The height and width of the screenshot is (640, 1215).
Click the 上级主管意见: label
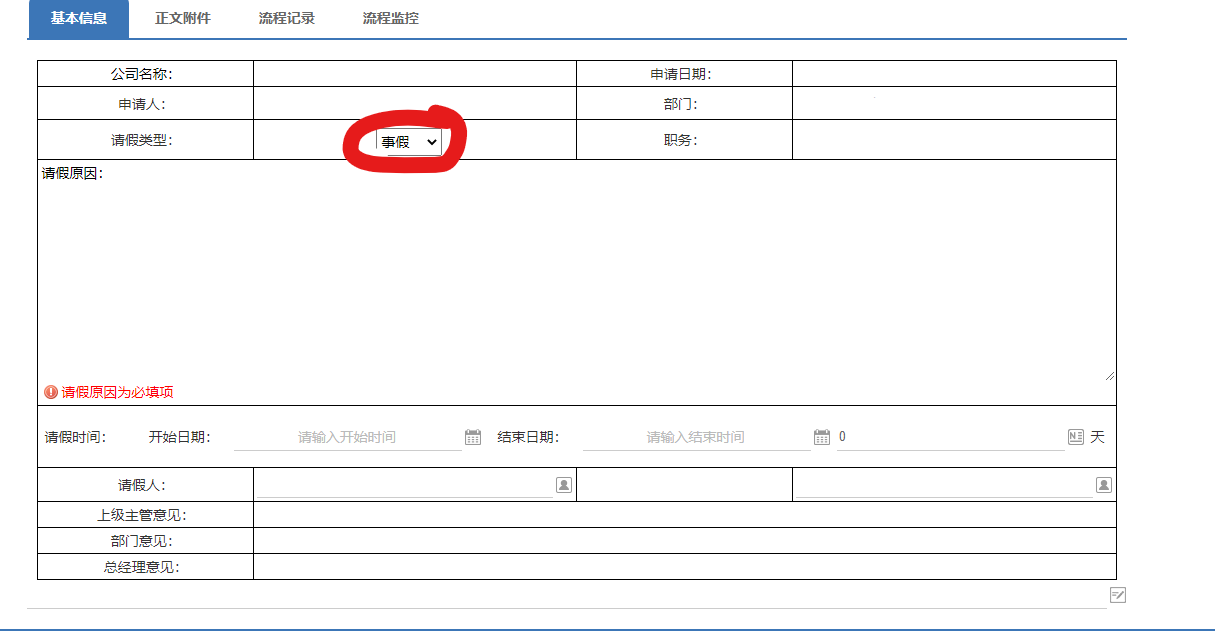[x=142, y=515]
